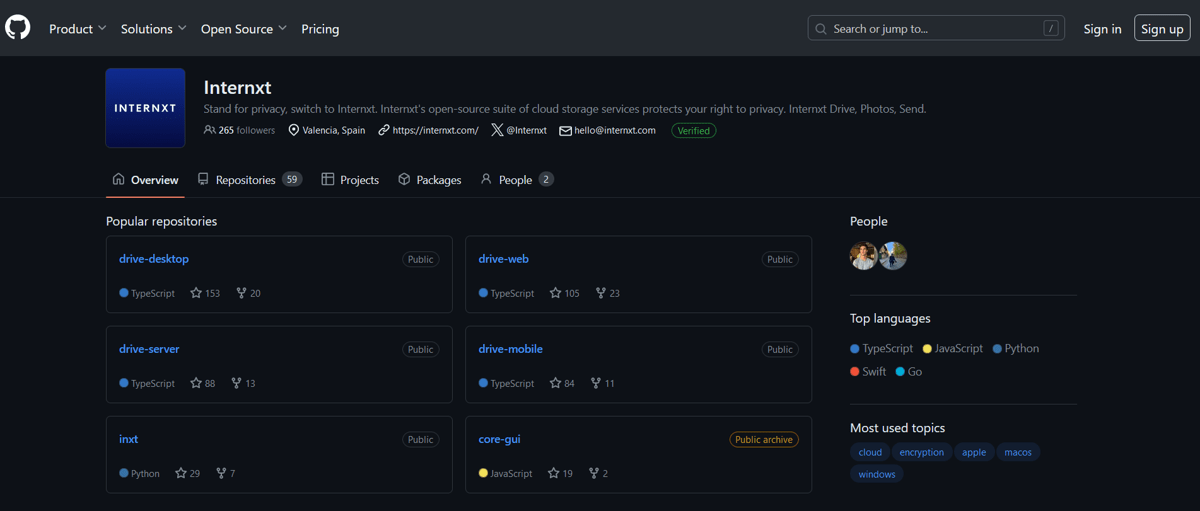1200x511 pixels.
Task: Click the fork icon on drive-server
Action: [236, 383]
